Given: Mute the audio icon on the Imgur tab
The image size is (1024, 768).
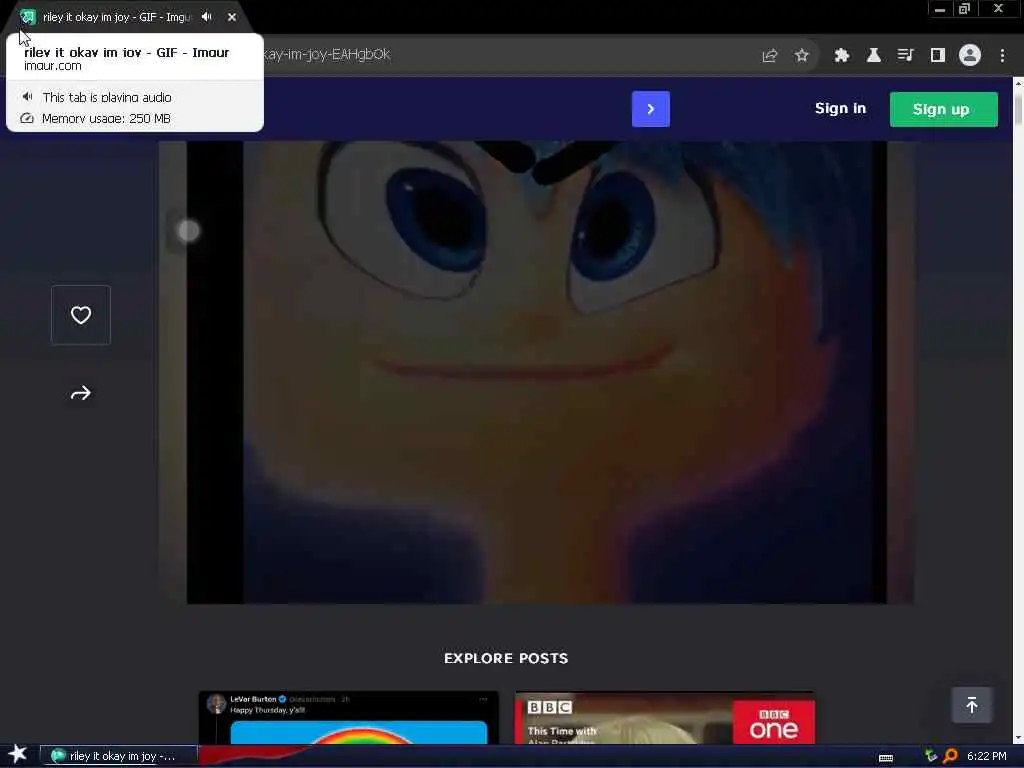Looking at the screenshot, I should click(206, 17).
